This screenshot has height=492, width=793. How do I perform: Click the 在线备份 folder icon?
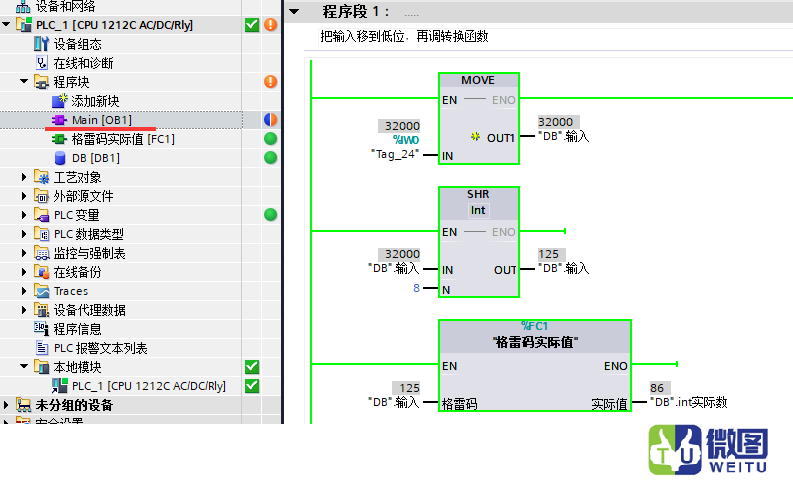(x=41, y=272)
